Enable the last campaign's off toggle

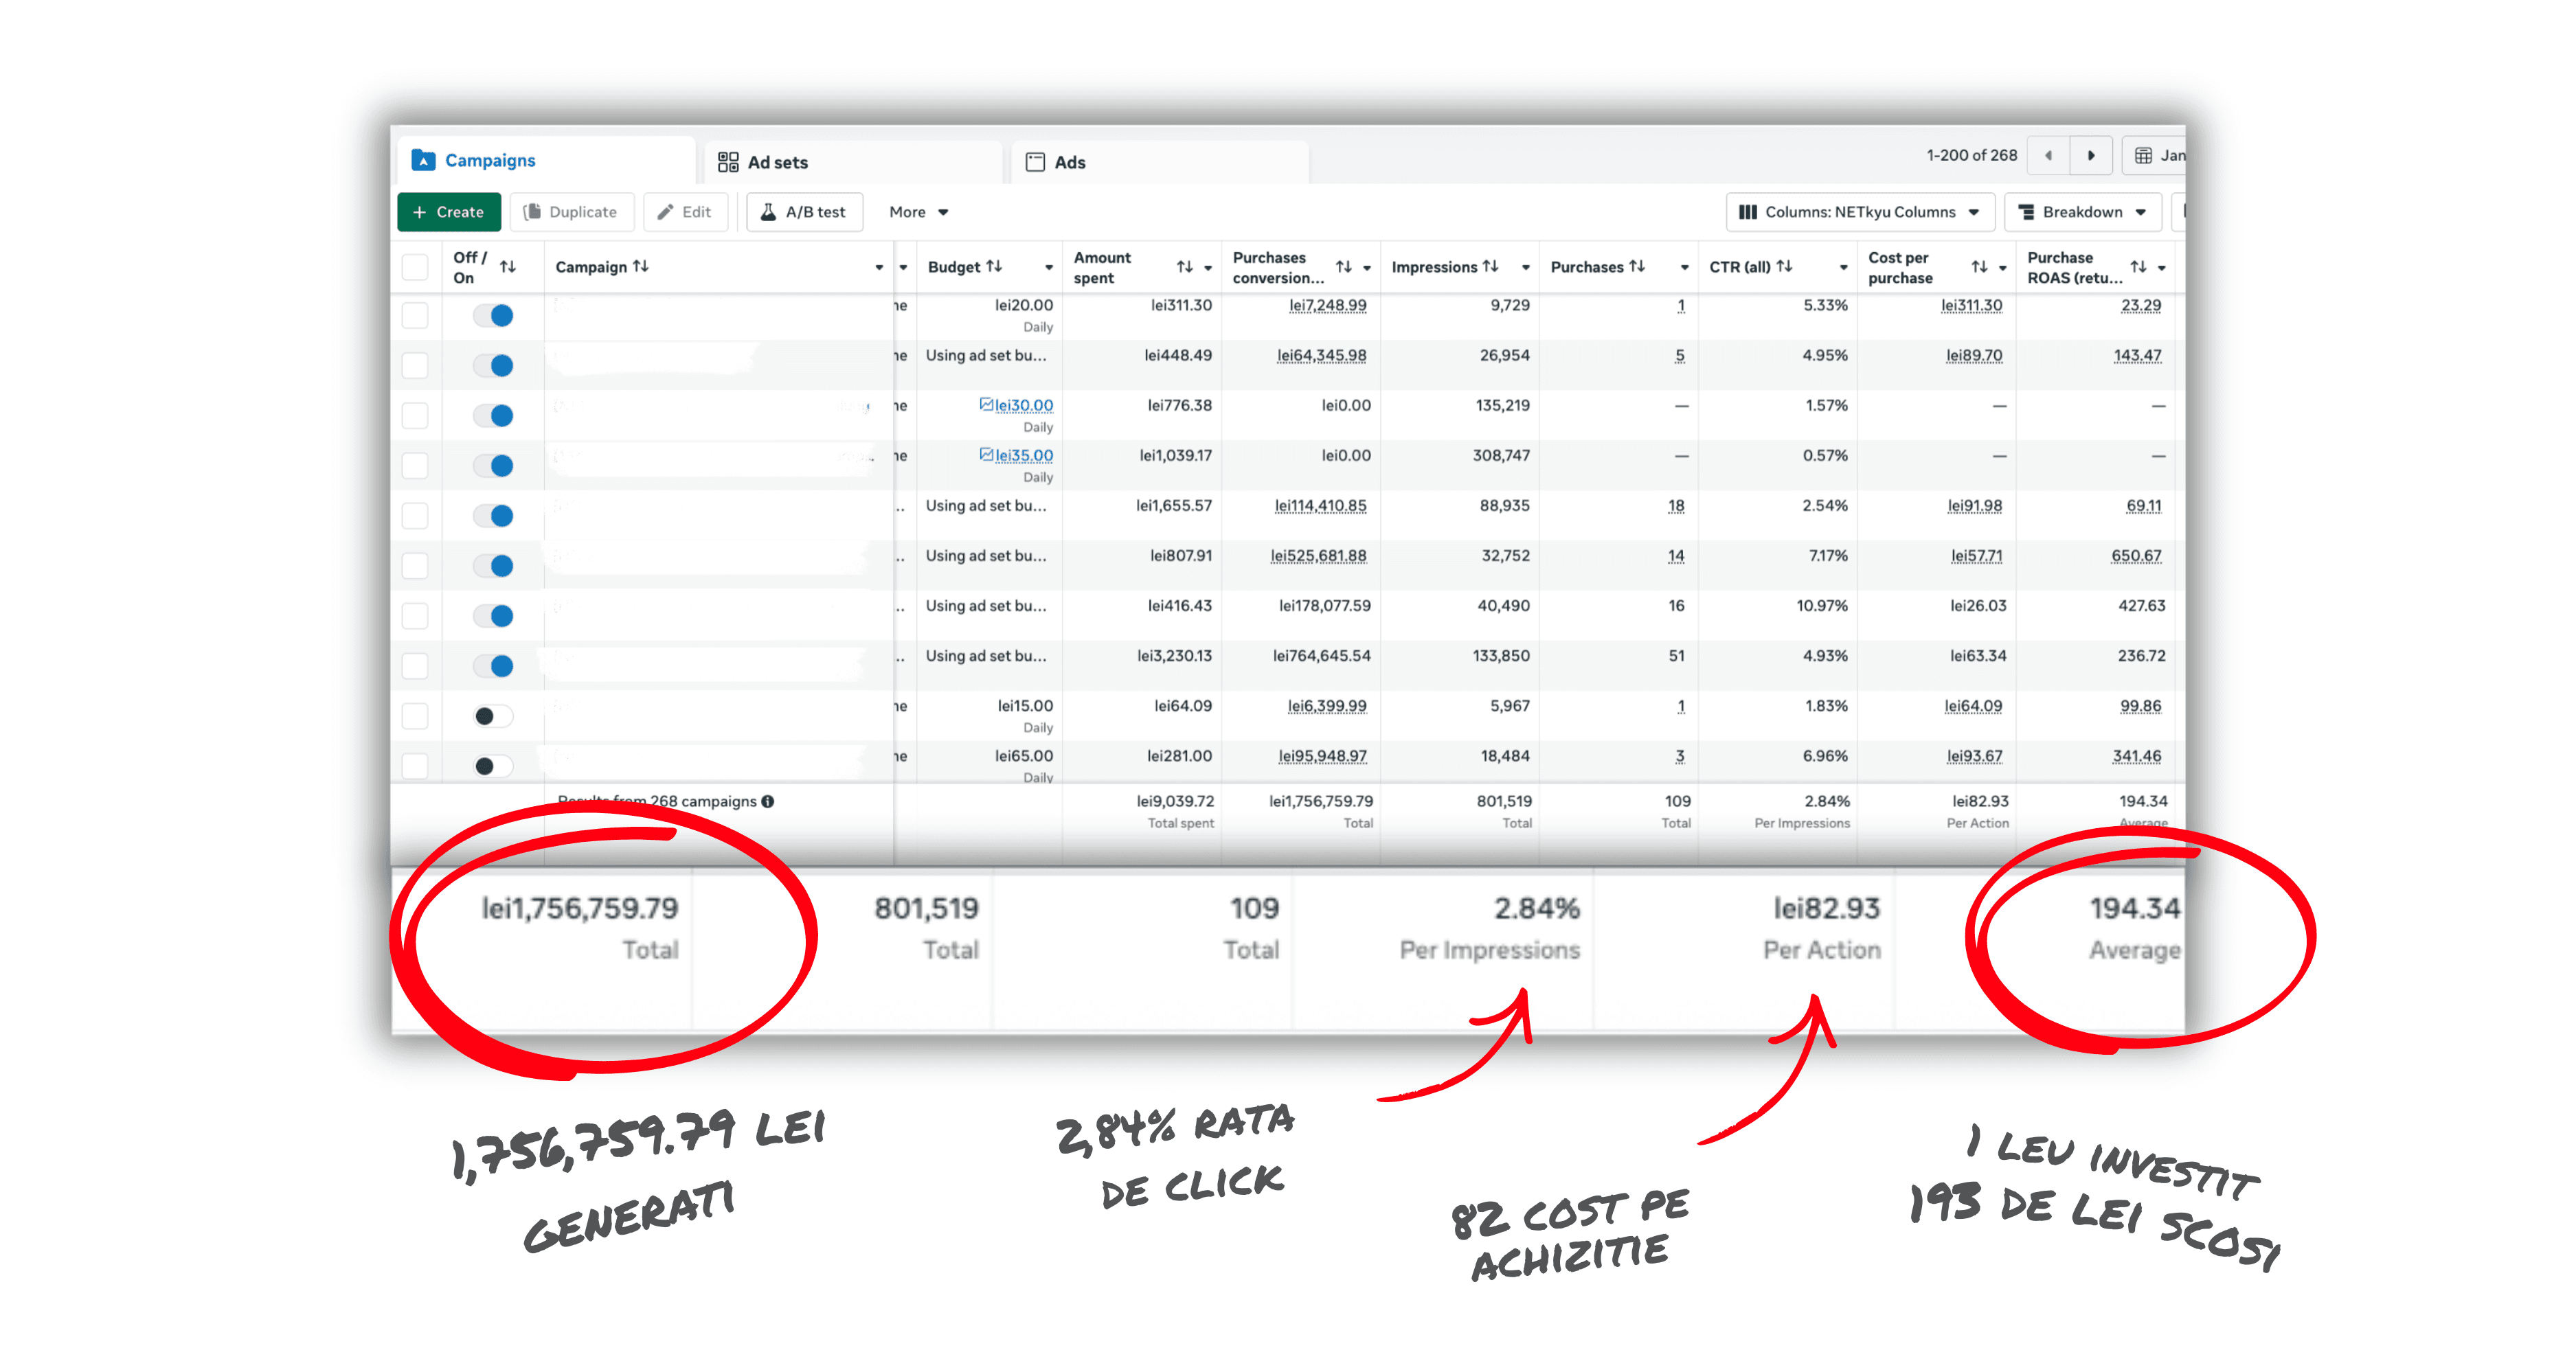pyautogui.click(x=494, y=766)
